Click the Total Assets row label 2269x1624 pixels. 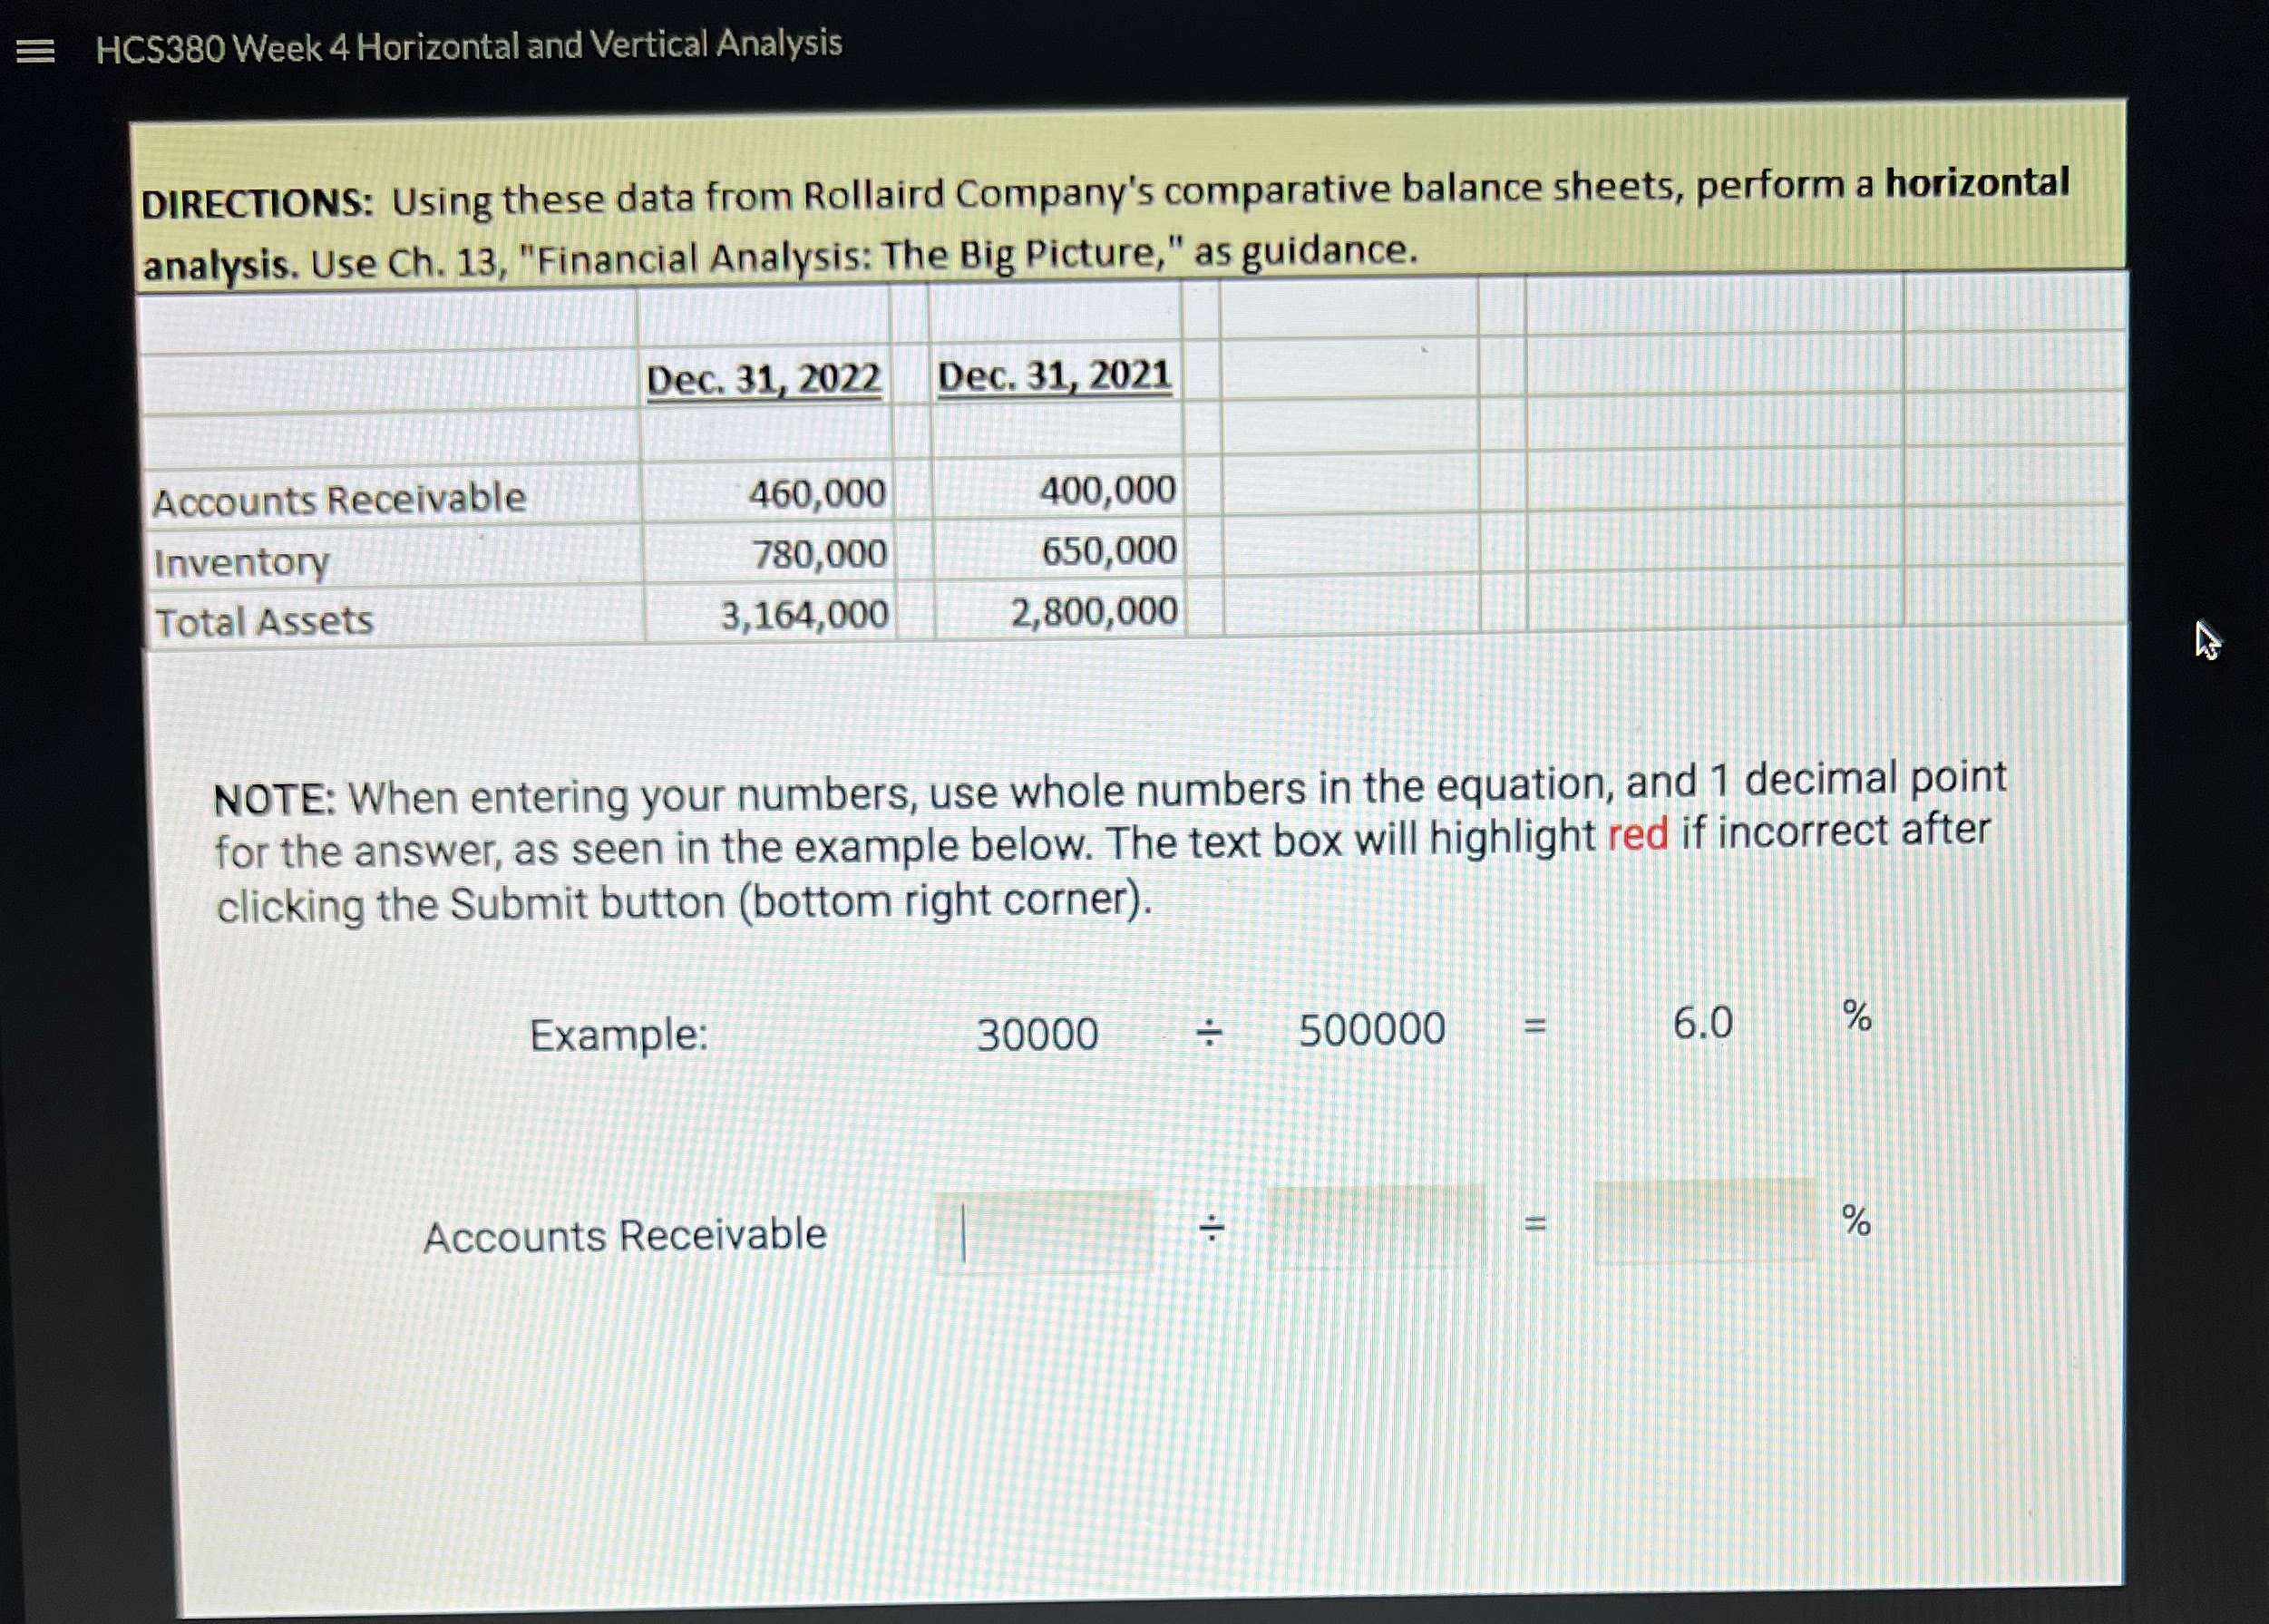click(264, 622)
